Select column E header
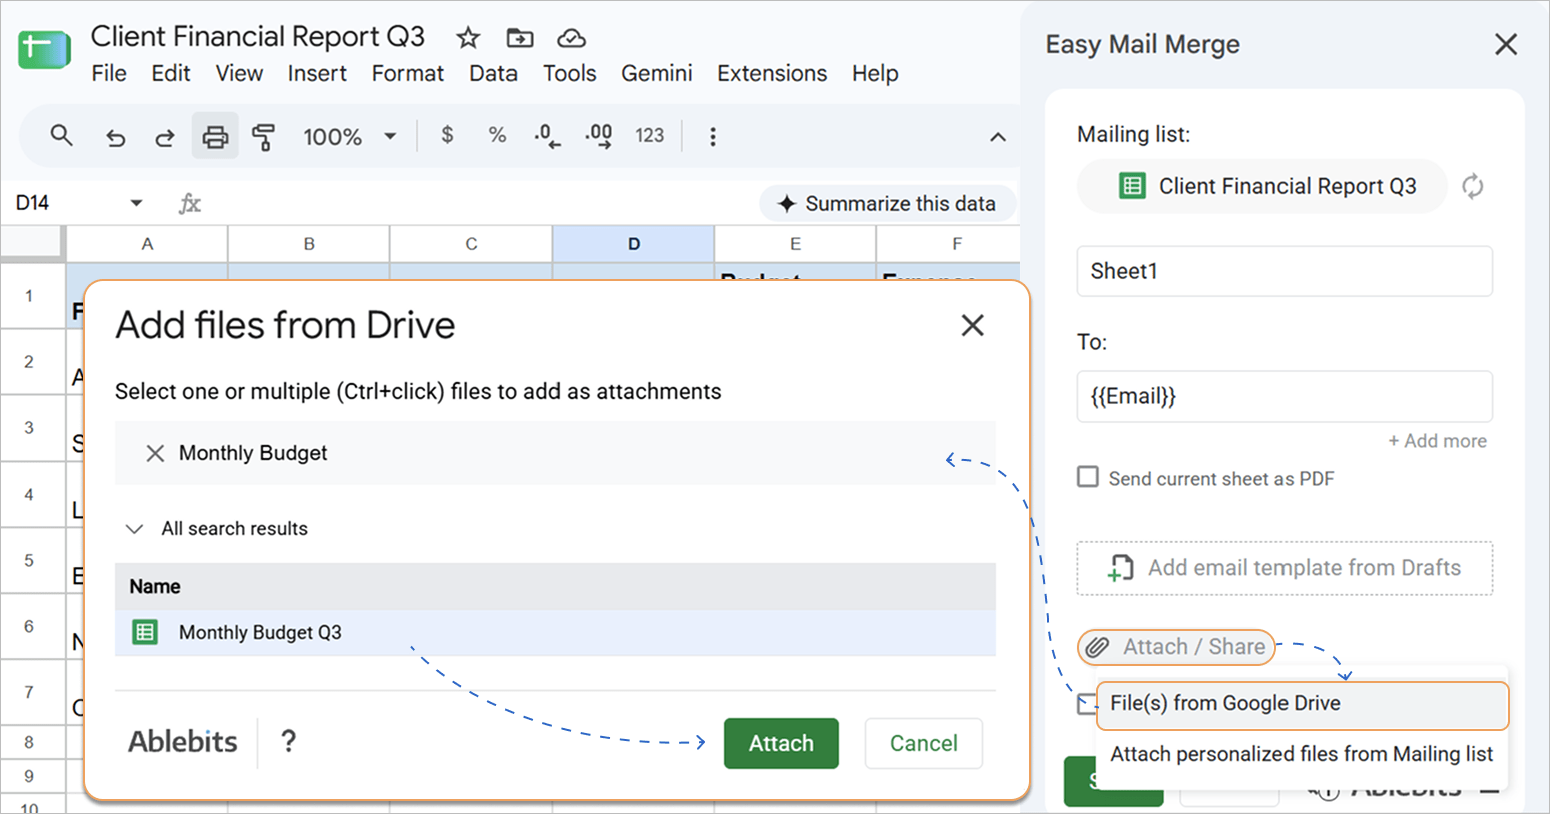The height and width of the screenshot is (814, 1550). 795,244
